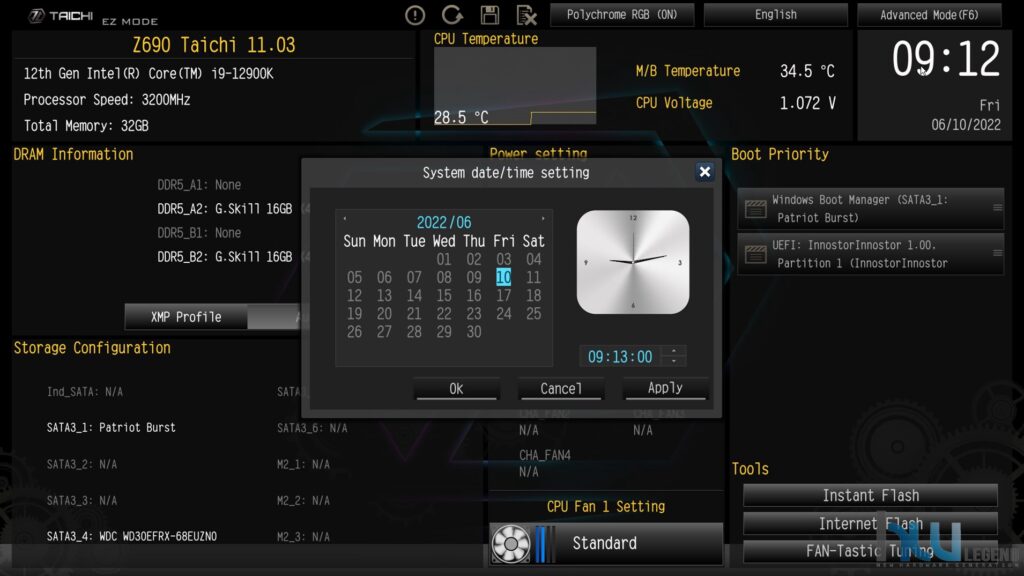This screenshot has width=1024, height=576.
Task: Click the M2_1: N/A storage entry
Action: [x=304, y=464]
